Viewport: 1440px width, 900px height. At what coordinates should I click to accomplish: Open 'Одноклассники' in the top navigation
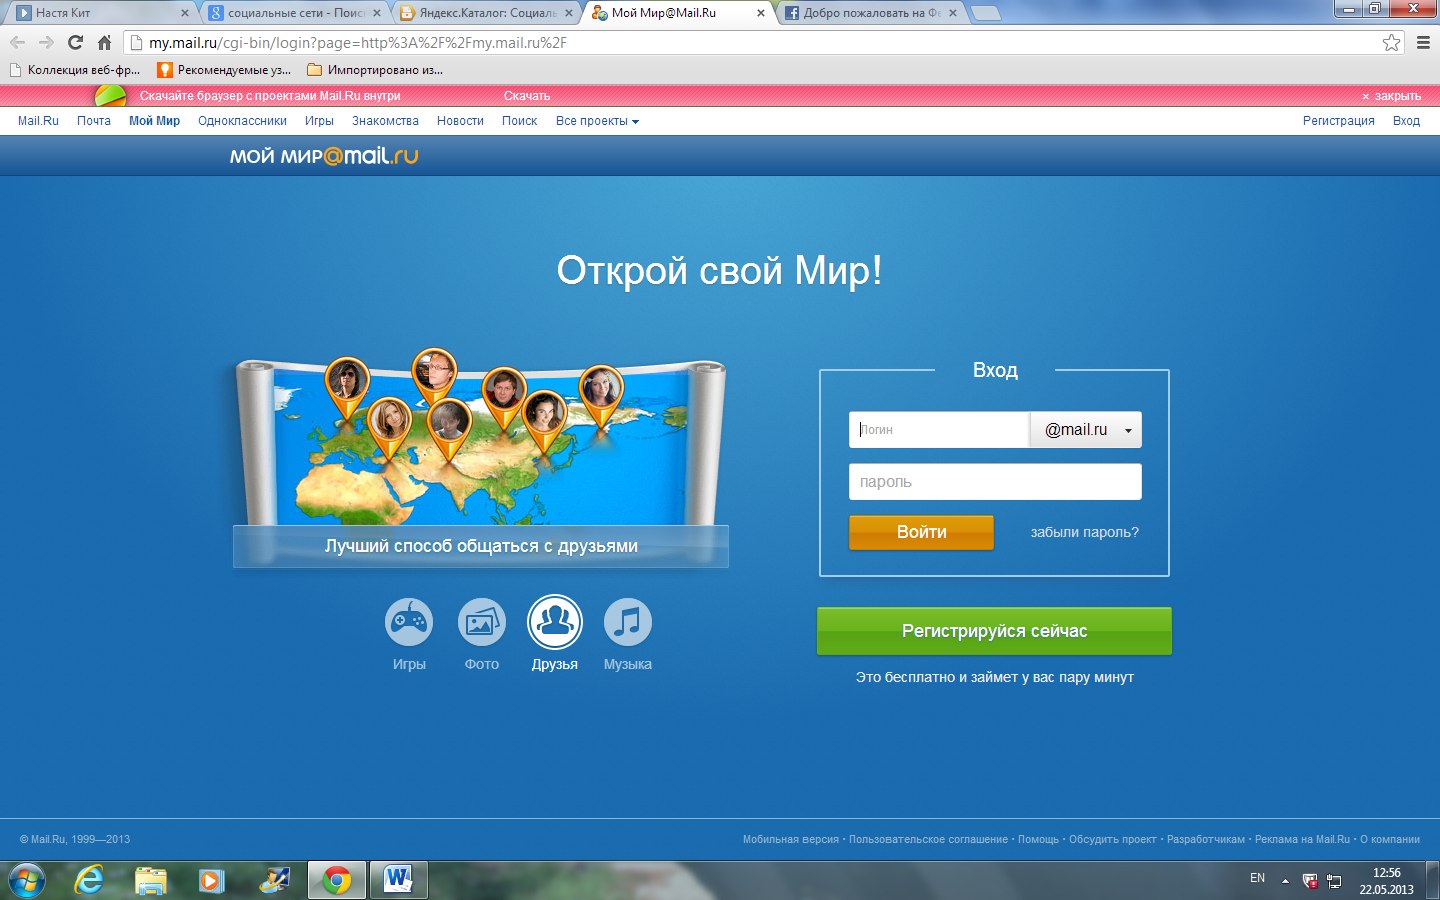pyautogui.click(x=242, y=121)
